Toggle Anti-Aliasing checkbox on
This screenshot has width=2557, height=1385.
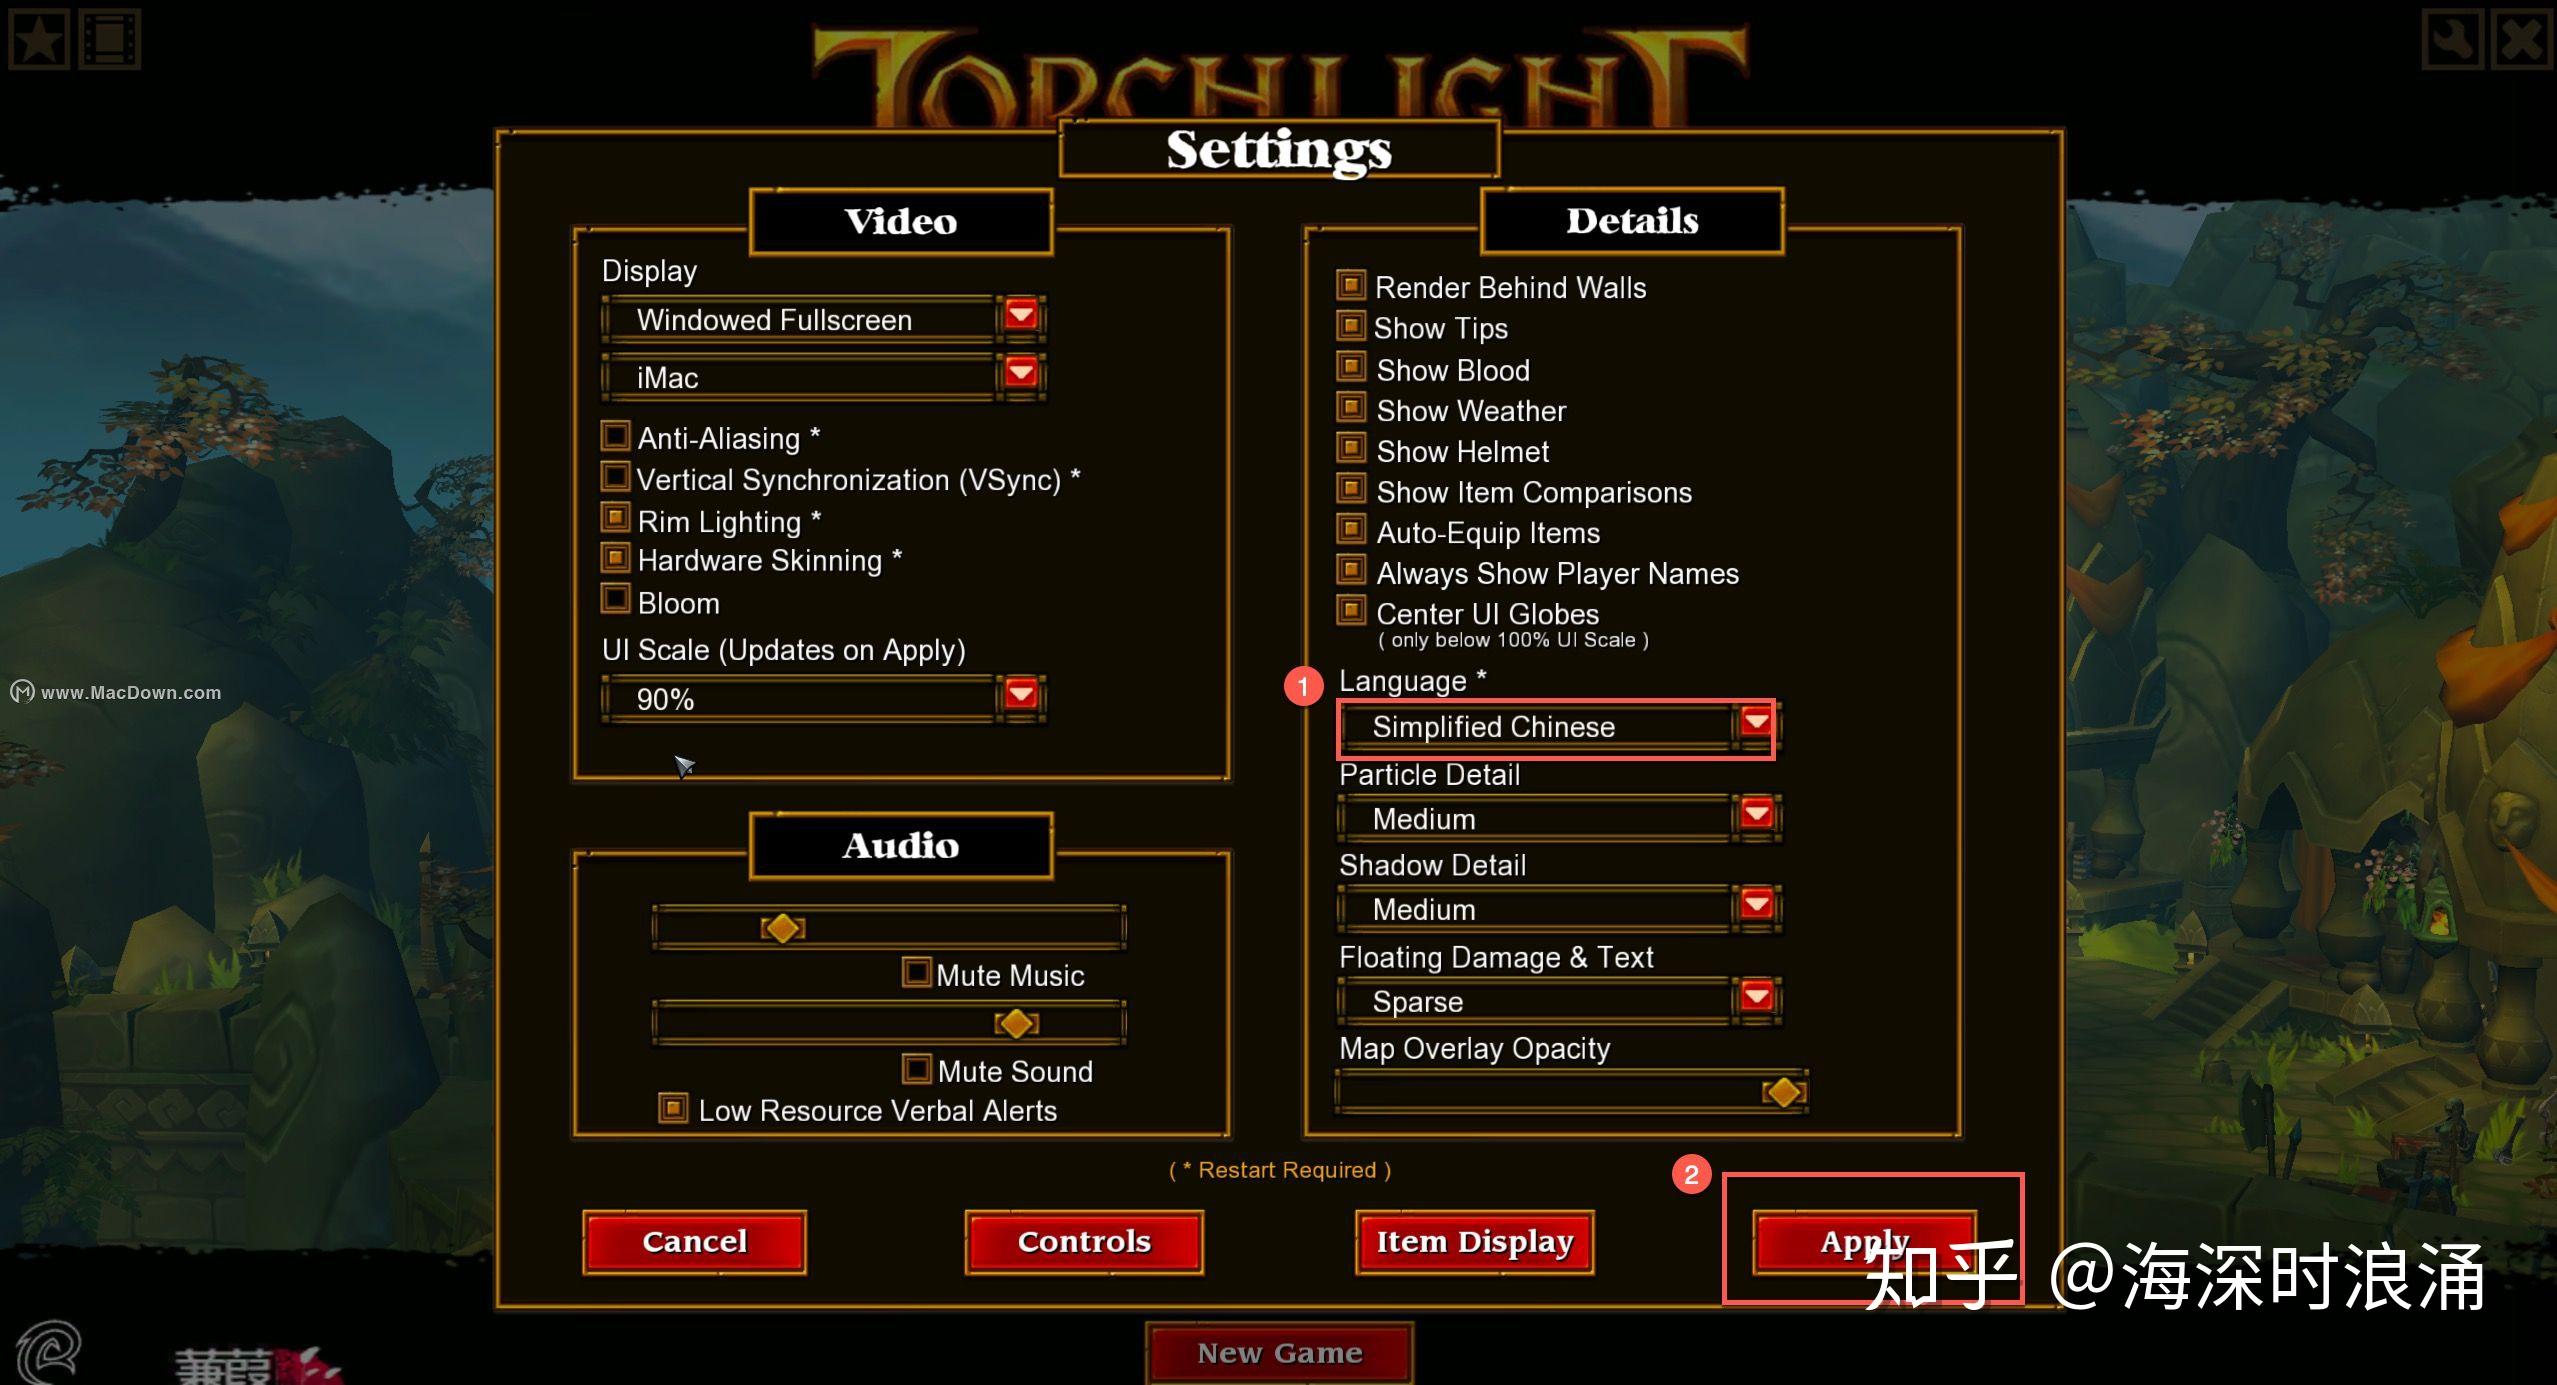(619, 438)
